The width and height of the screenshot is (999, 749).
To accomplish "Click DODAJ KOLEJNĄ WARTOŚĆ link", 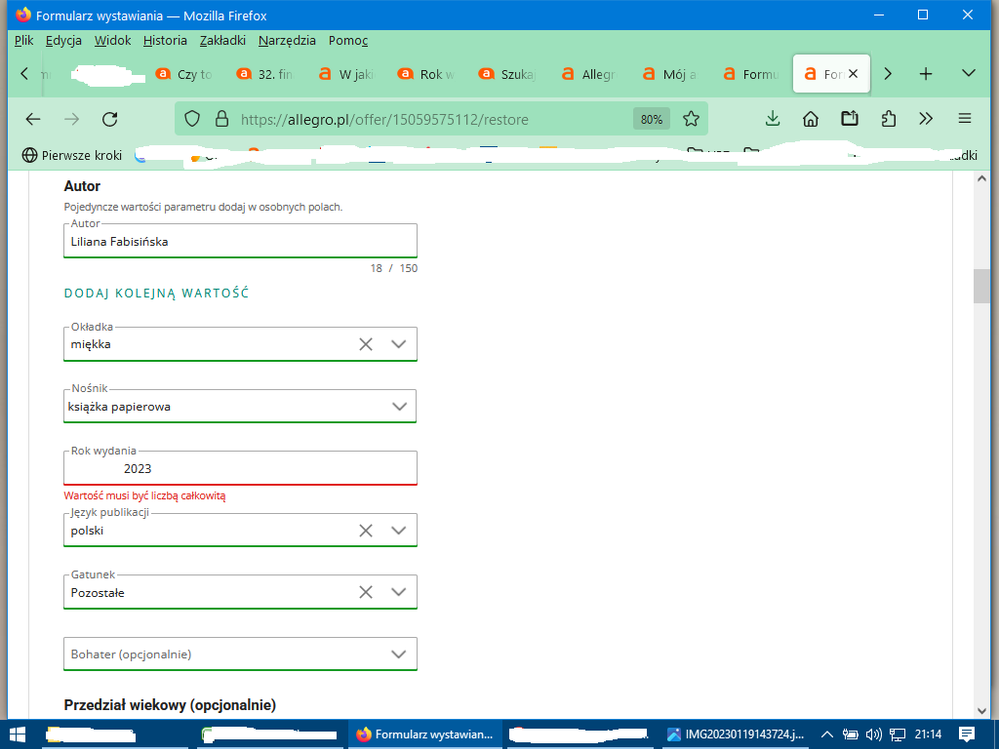I will 156,293.
